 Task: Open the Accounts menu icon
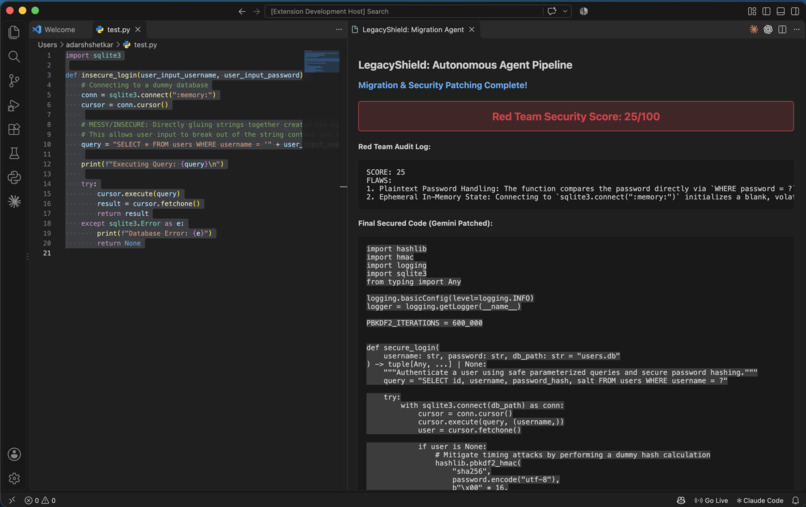click(x=14, y=454)
